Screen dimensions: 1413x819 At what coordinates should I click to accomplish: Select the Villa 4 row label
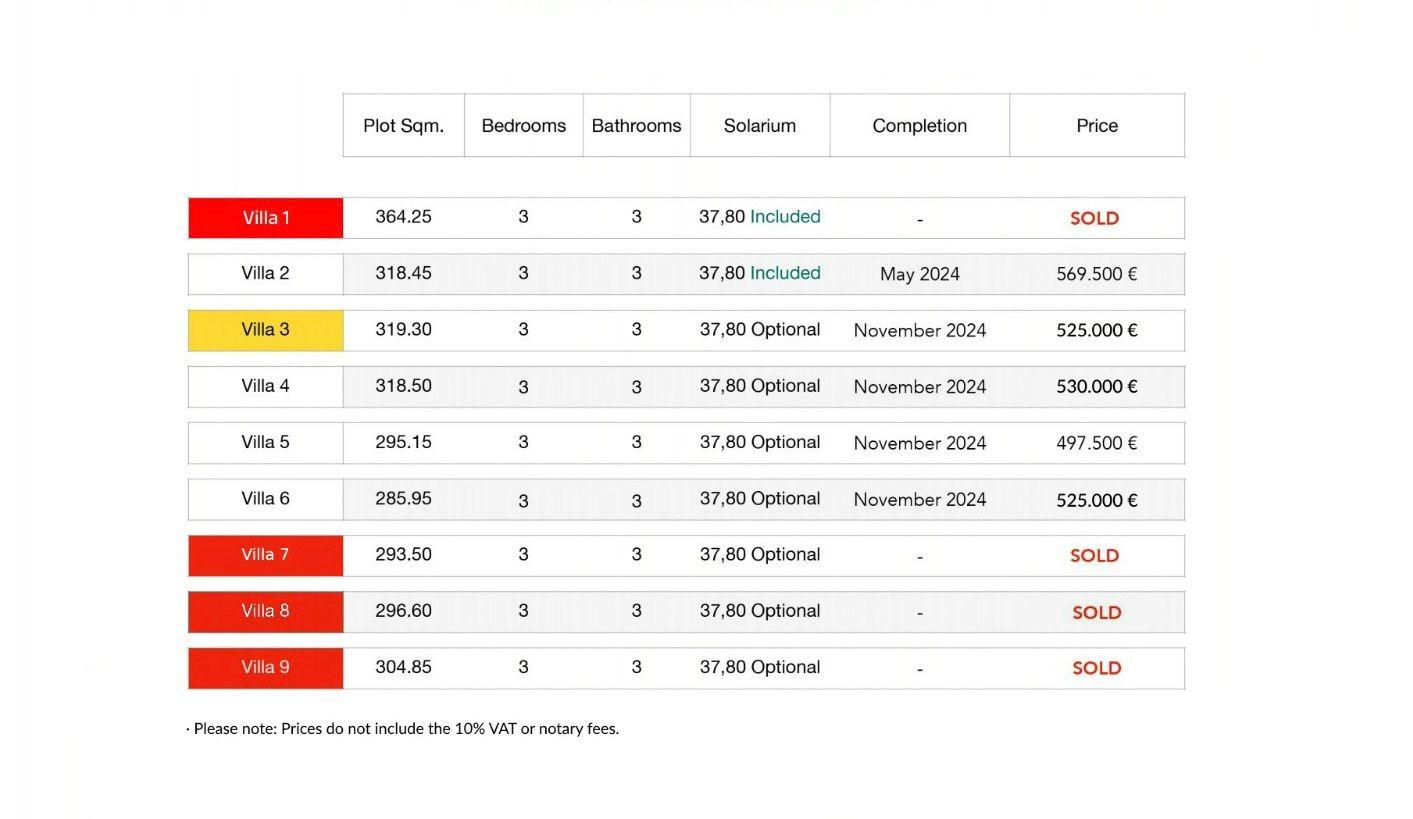(x=266, y=386)
